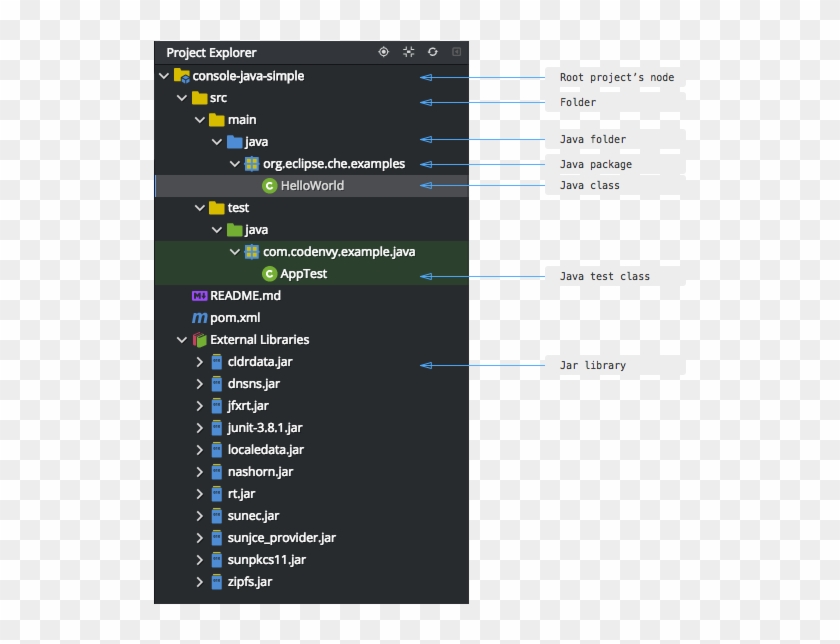Viewport: 840px width, 644px height.
Task: Click the junit-3.8.1.jar file icon
Action: coord(216,428)
